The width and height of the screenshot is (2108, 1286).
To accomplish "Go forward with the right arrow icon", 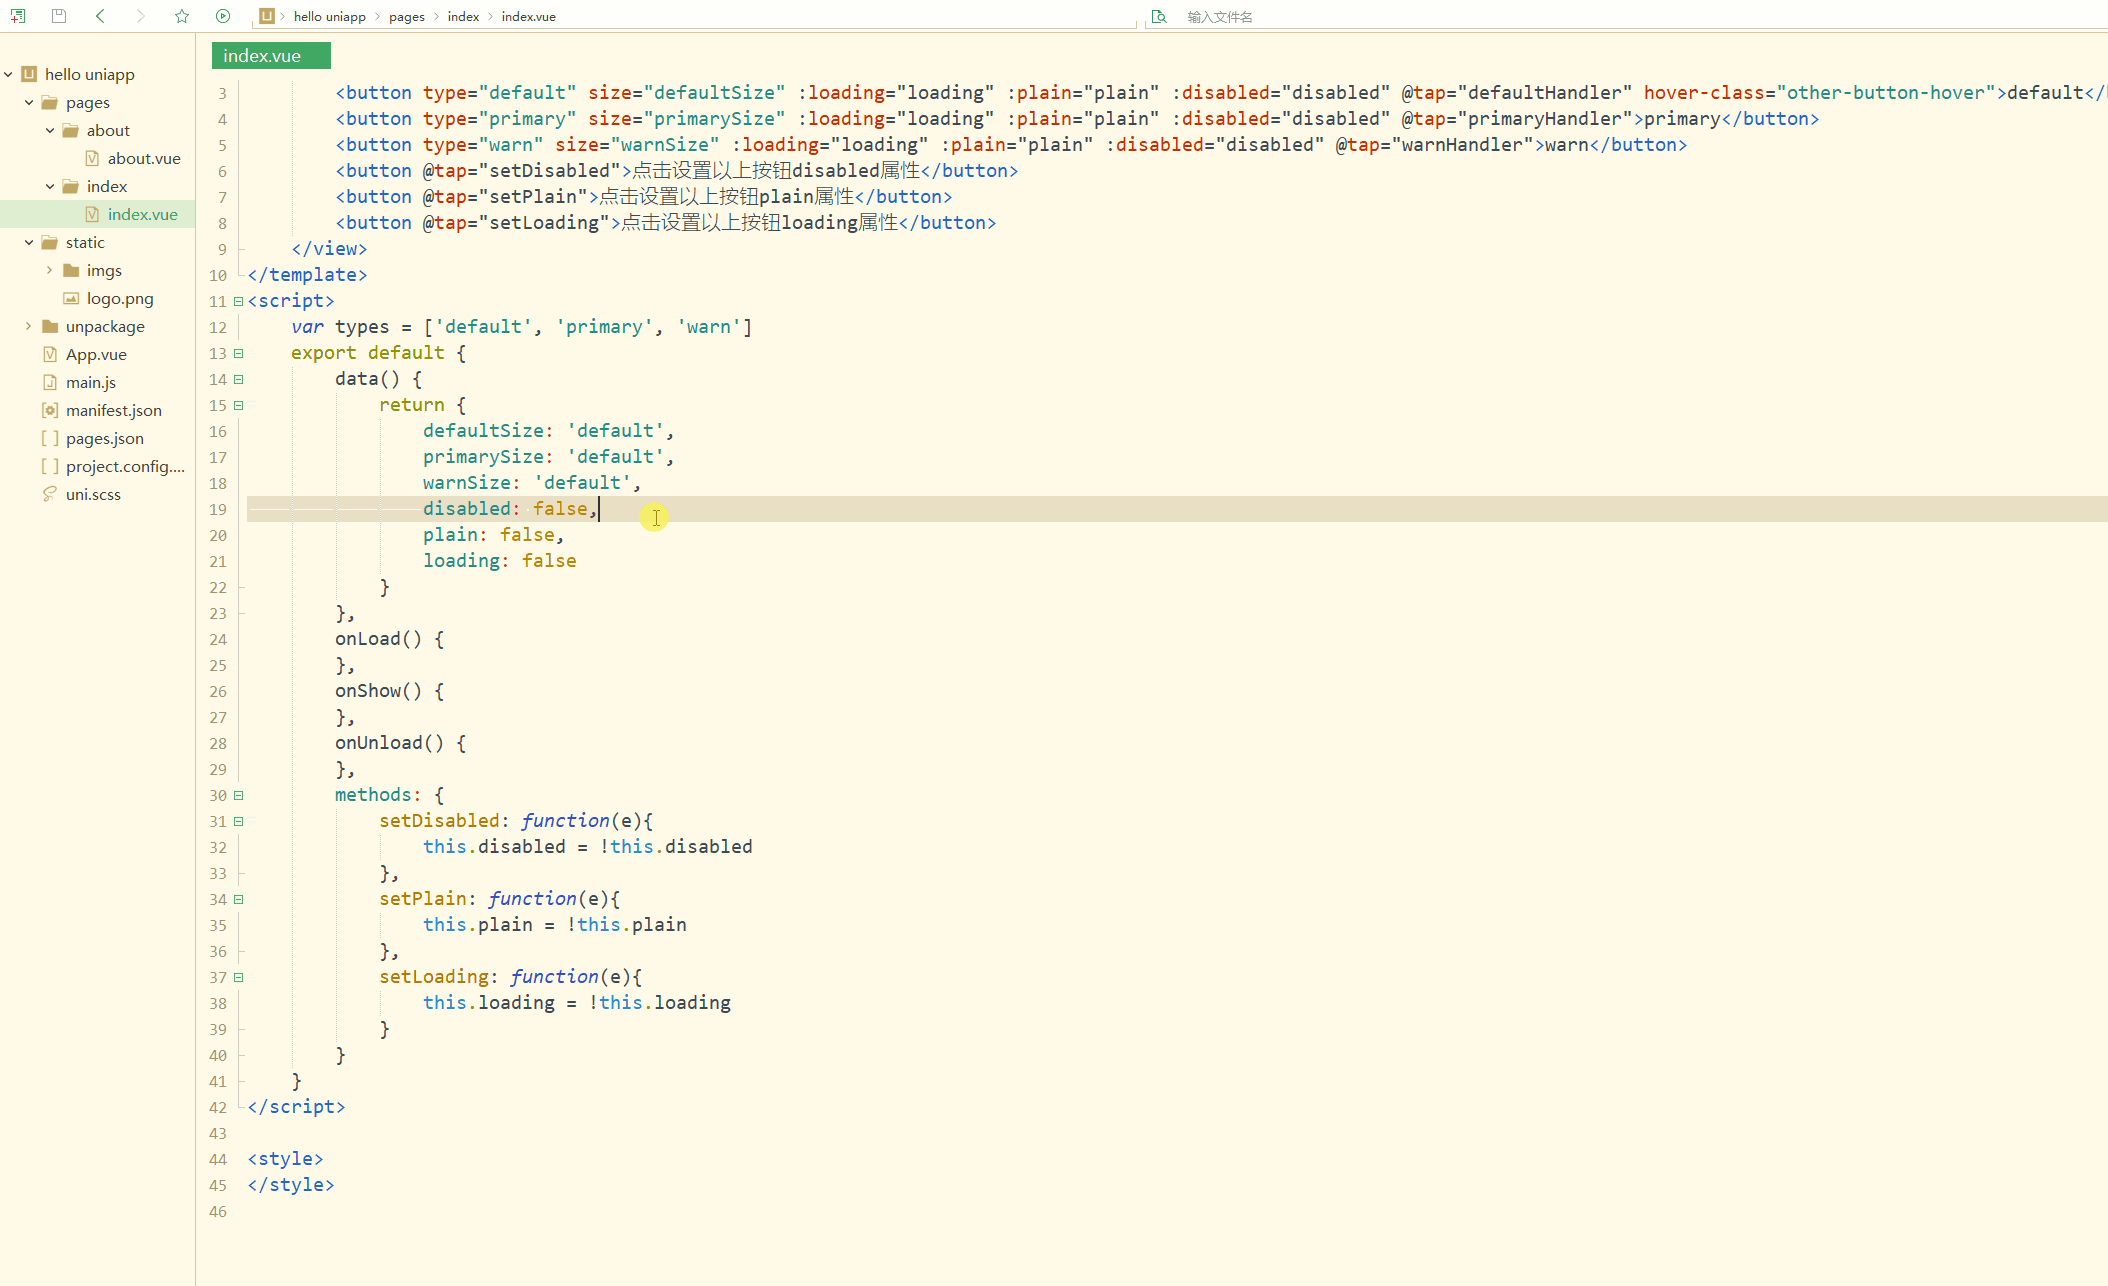I will (141, 16).
